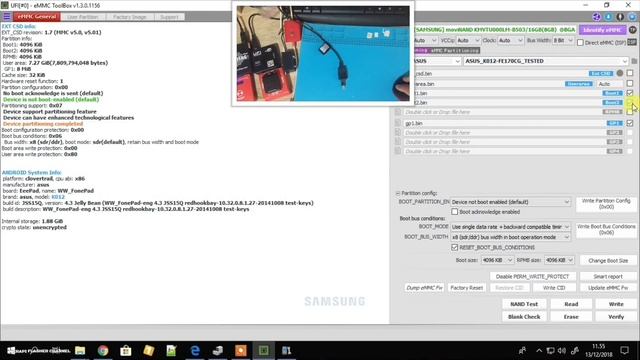
Task: Click the file icon in the GP2 row
Action: (398, 132)
